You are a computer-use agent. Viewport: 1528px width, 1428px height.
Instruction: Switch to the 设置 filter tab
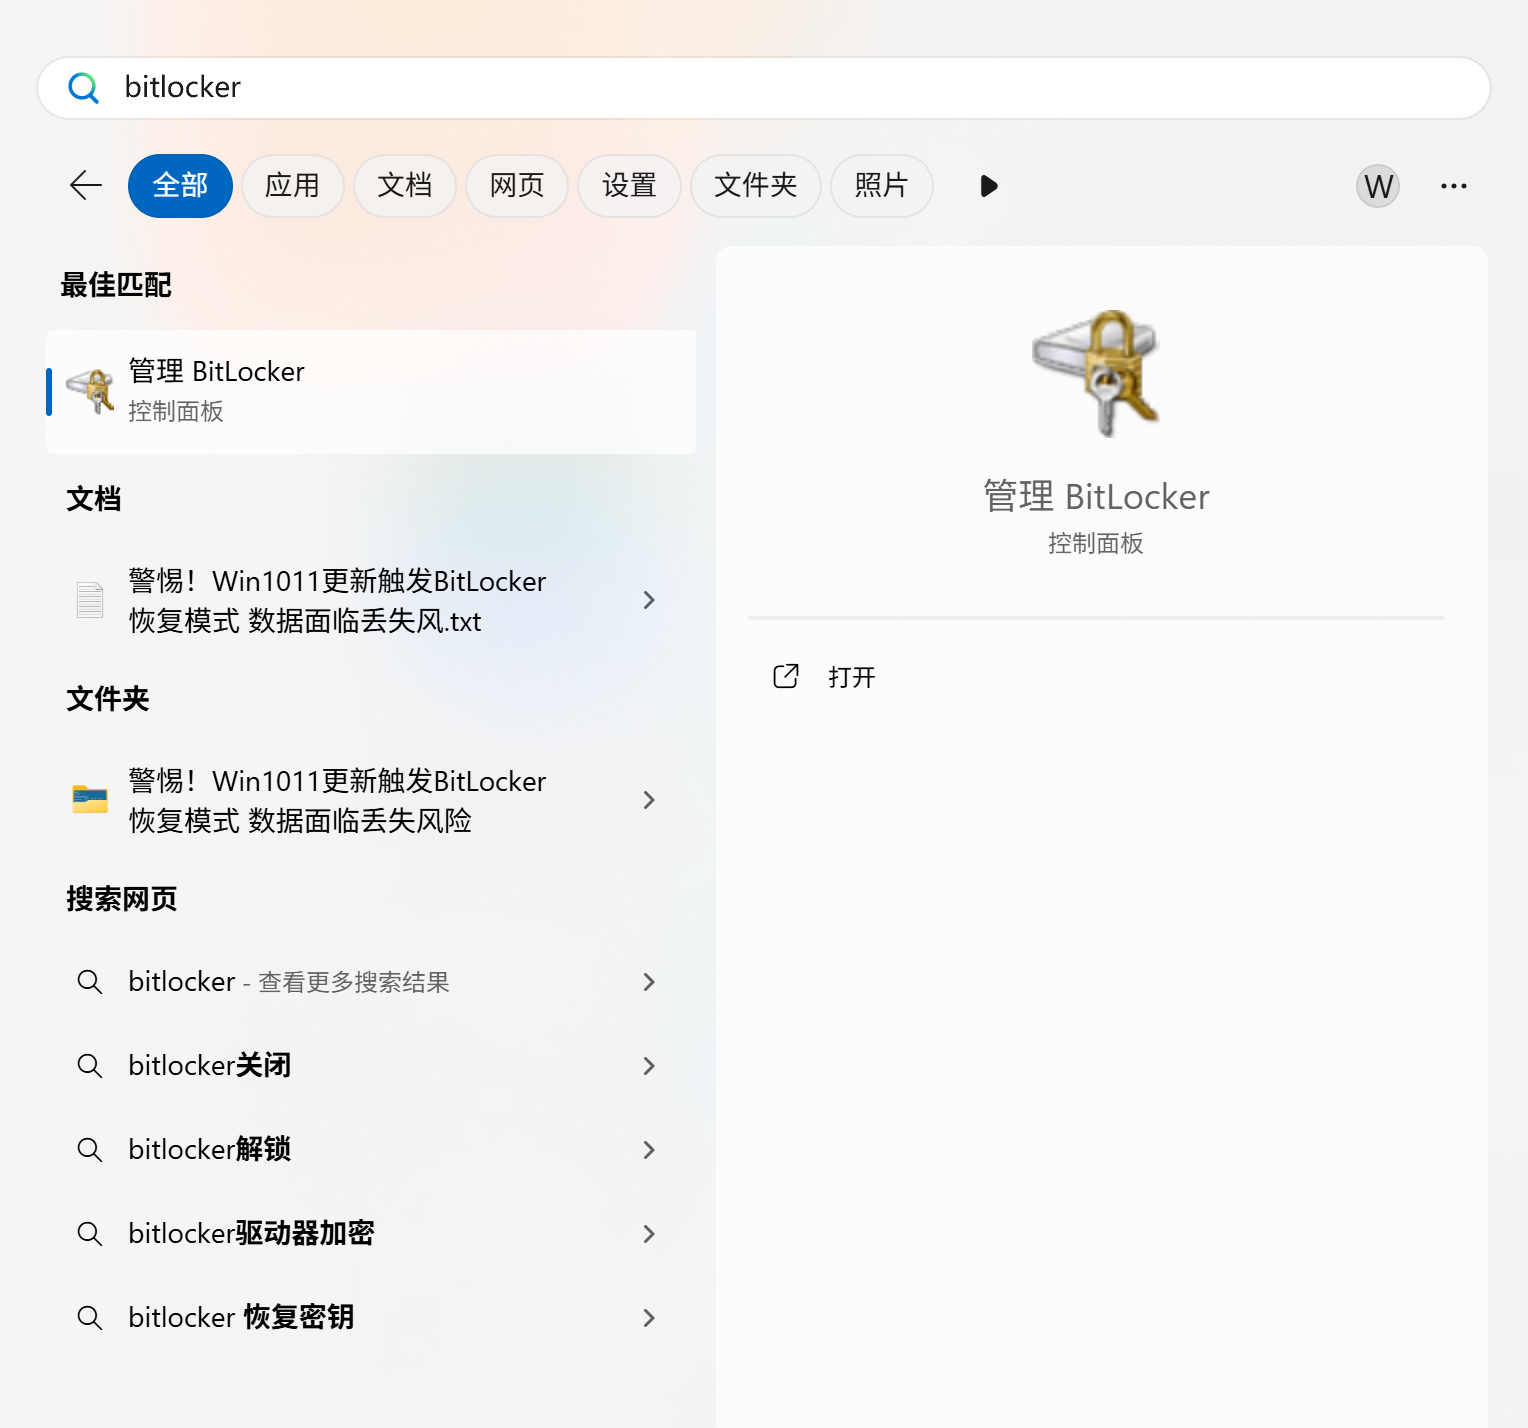coord(629,185)
